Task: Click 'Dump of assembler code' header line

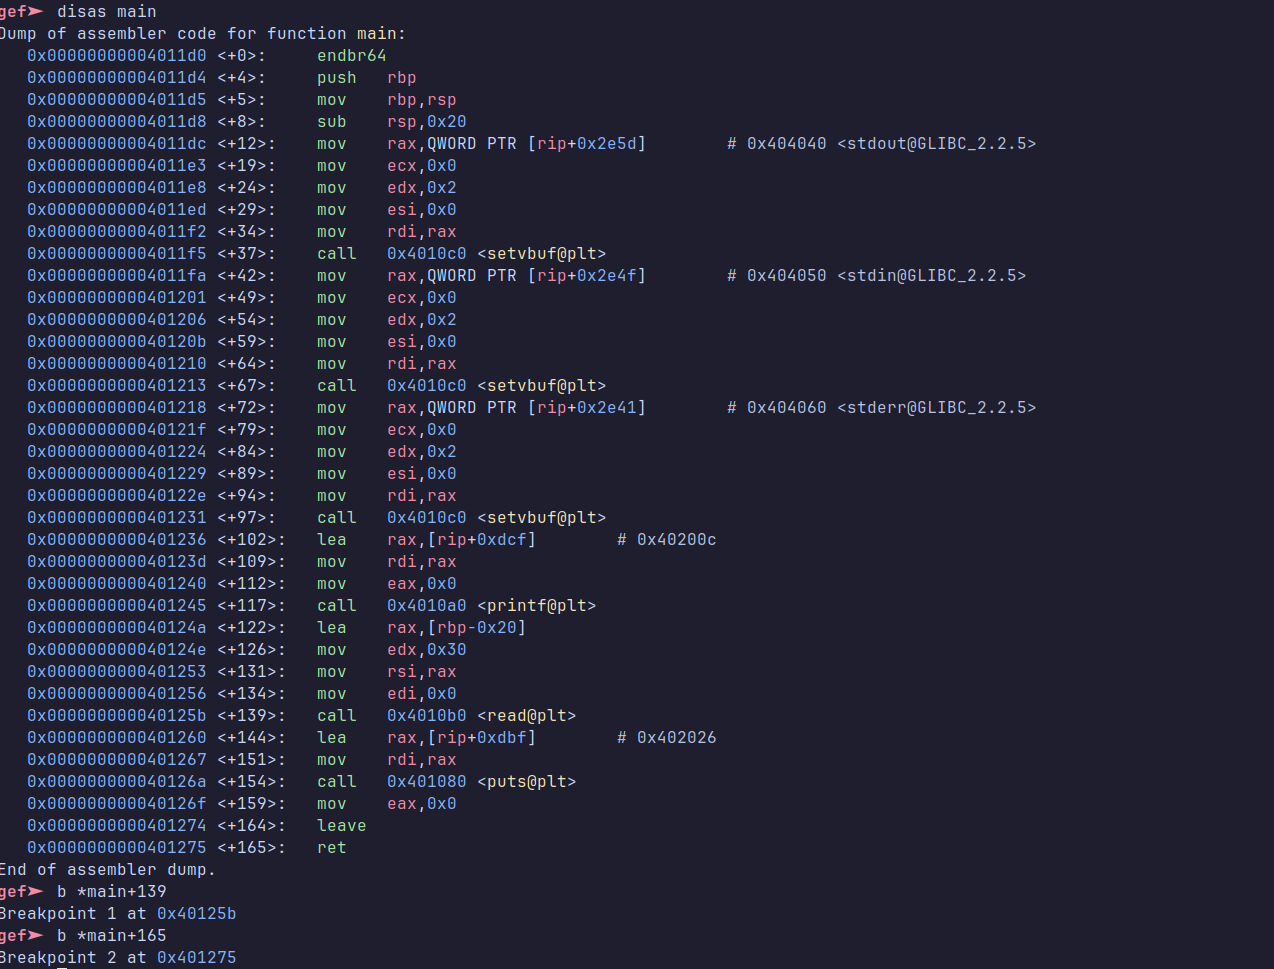Action: tap(203, 33)
